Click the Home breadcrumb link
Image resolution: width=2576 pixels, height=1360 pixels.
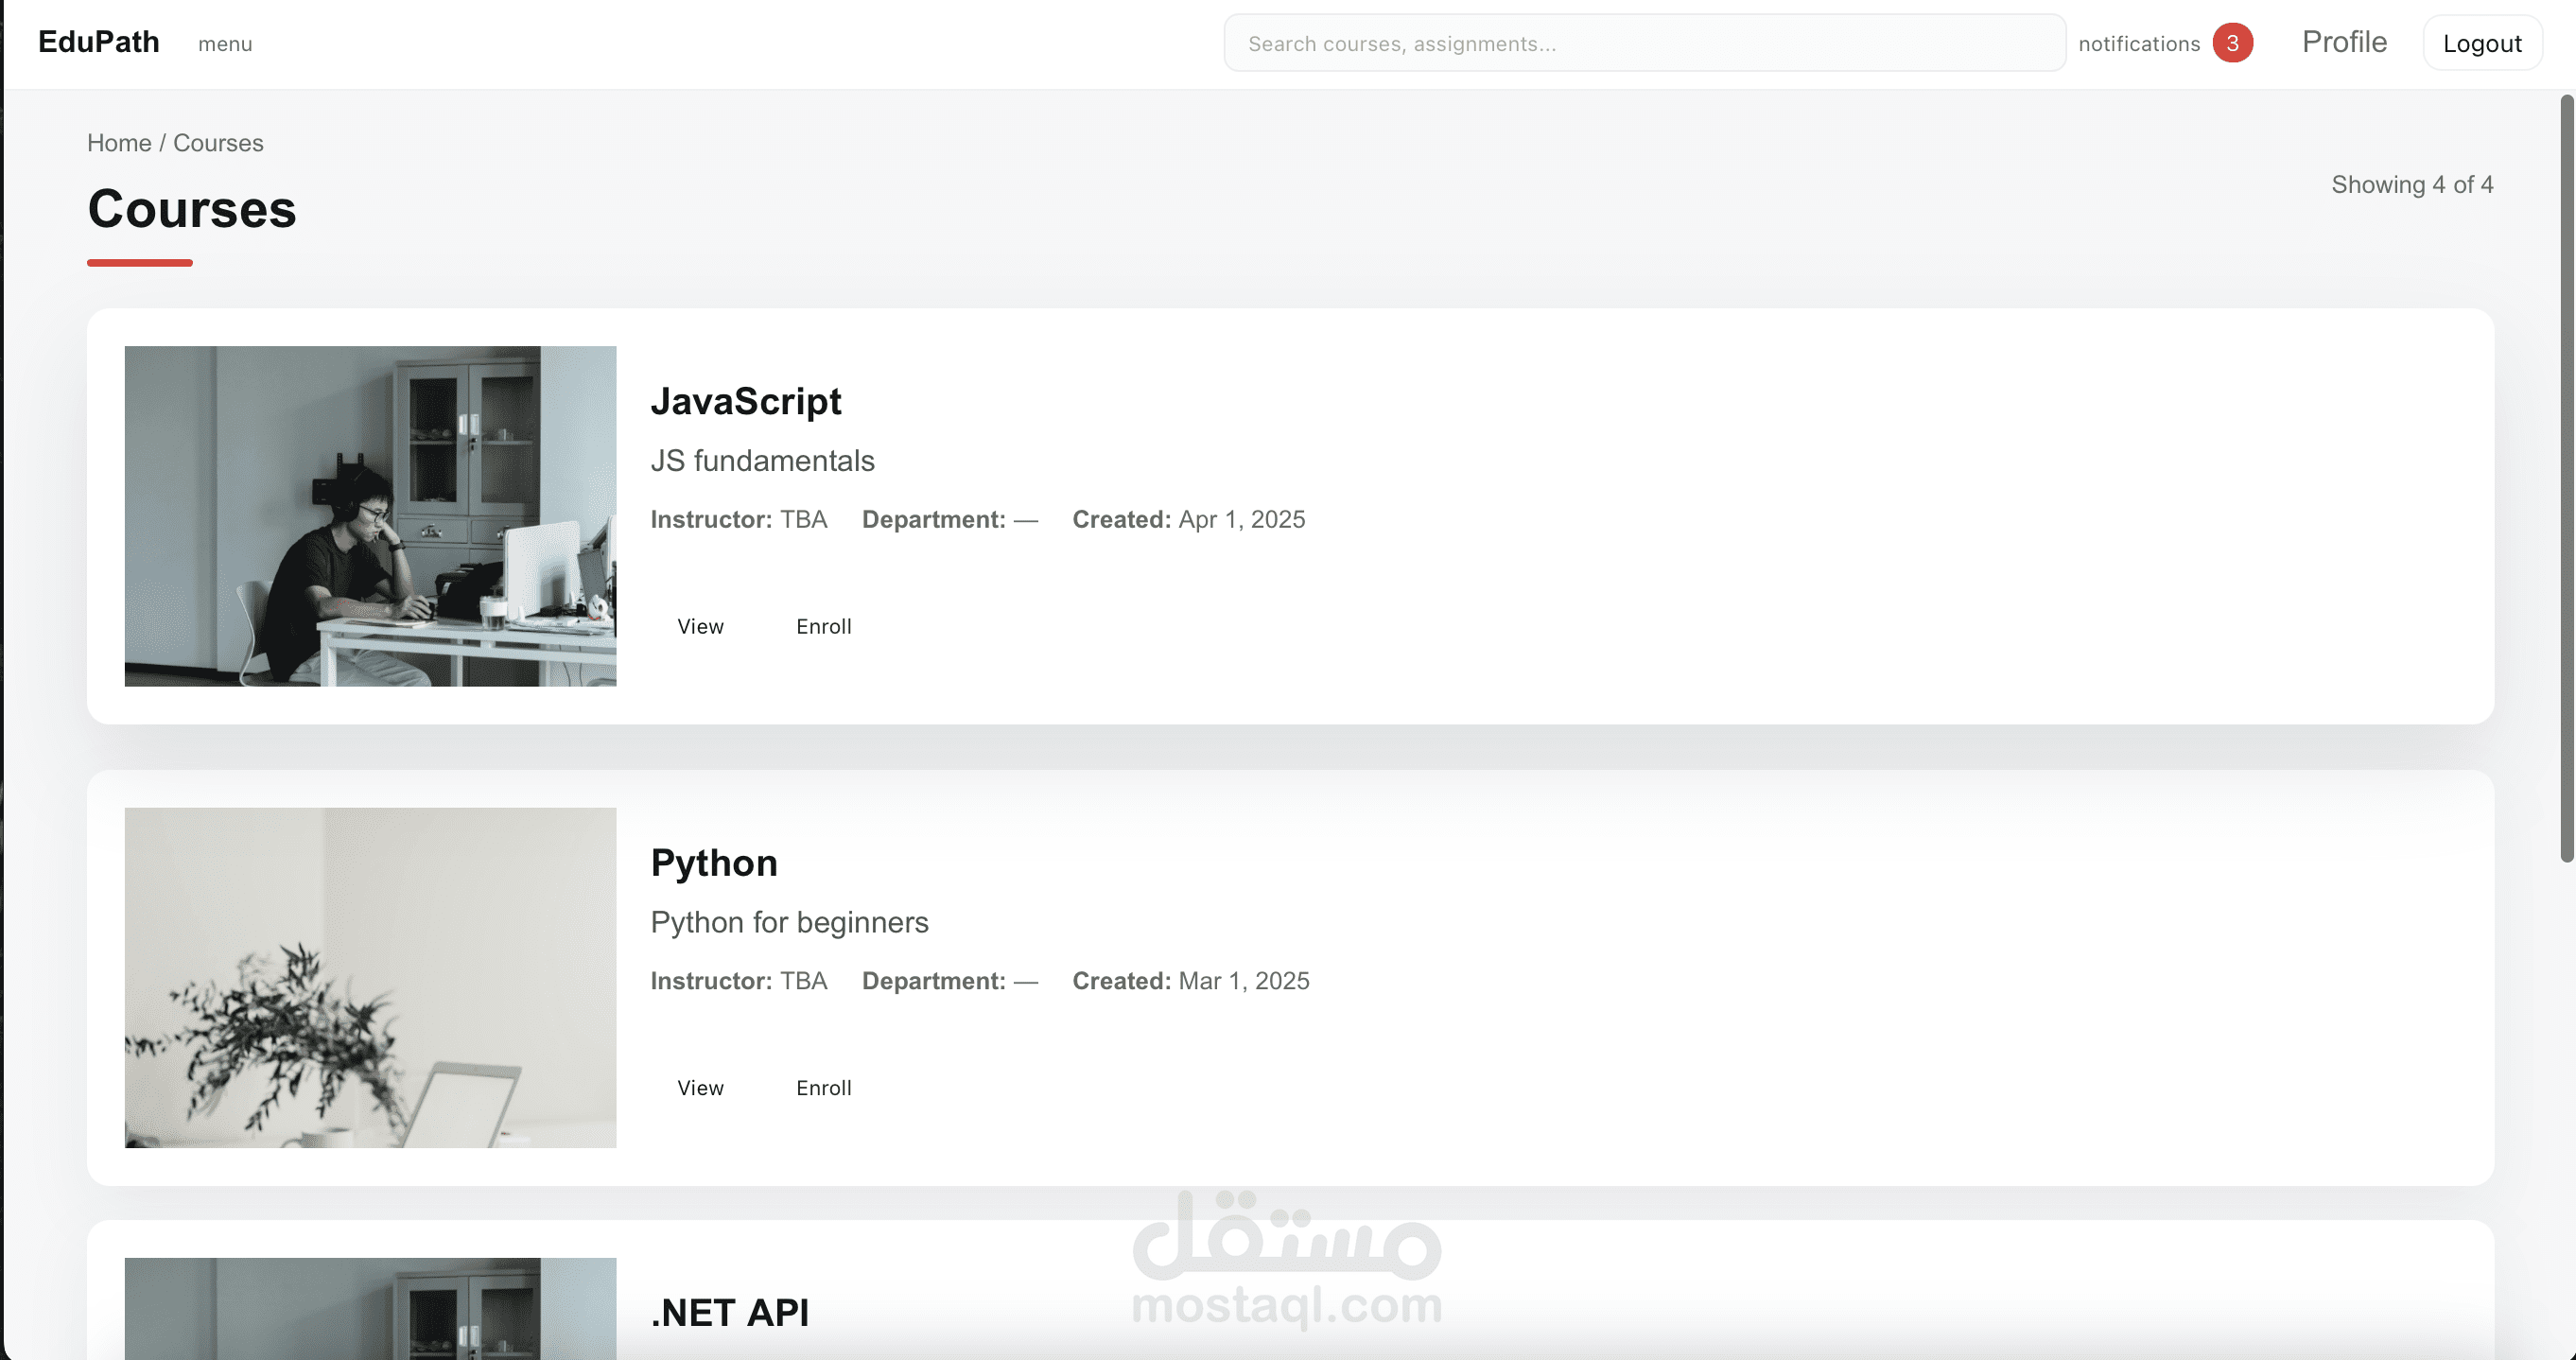[119, 143]
